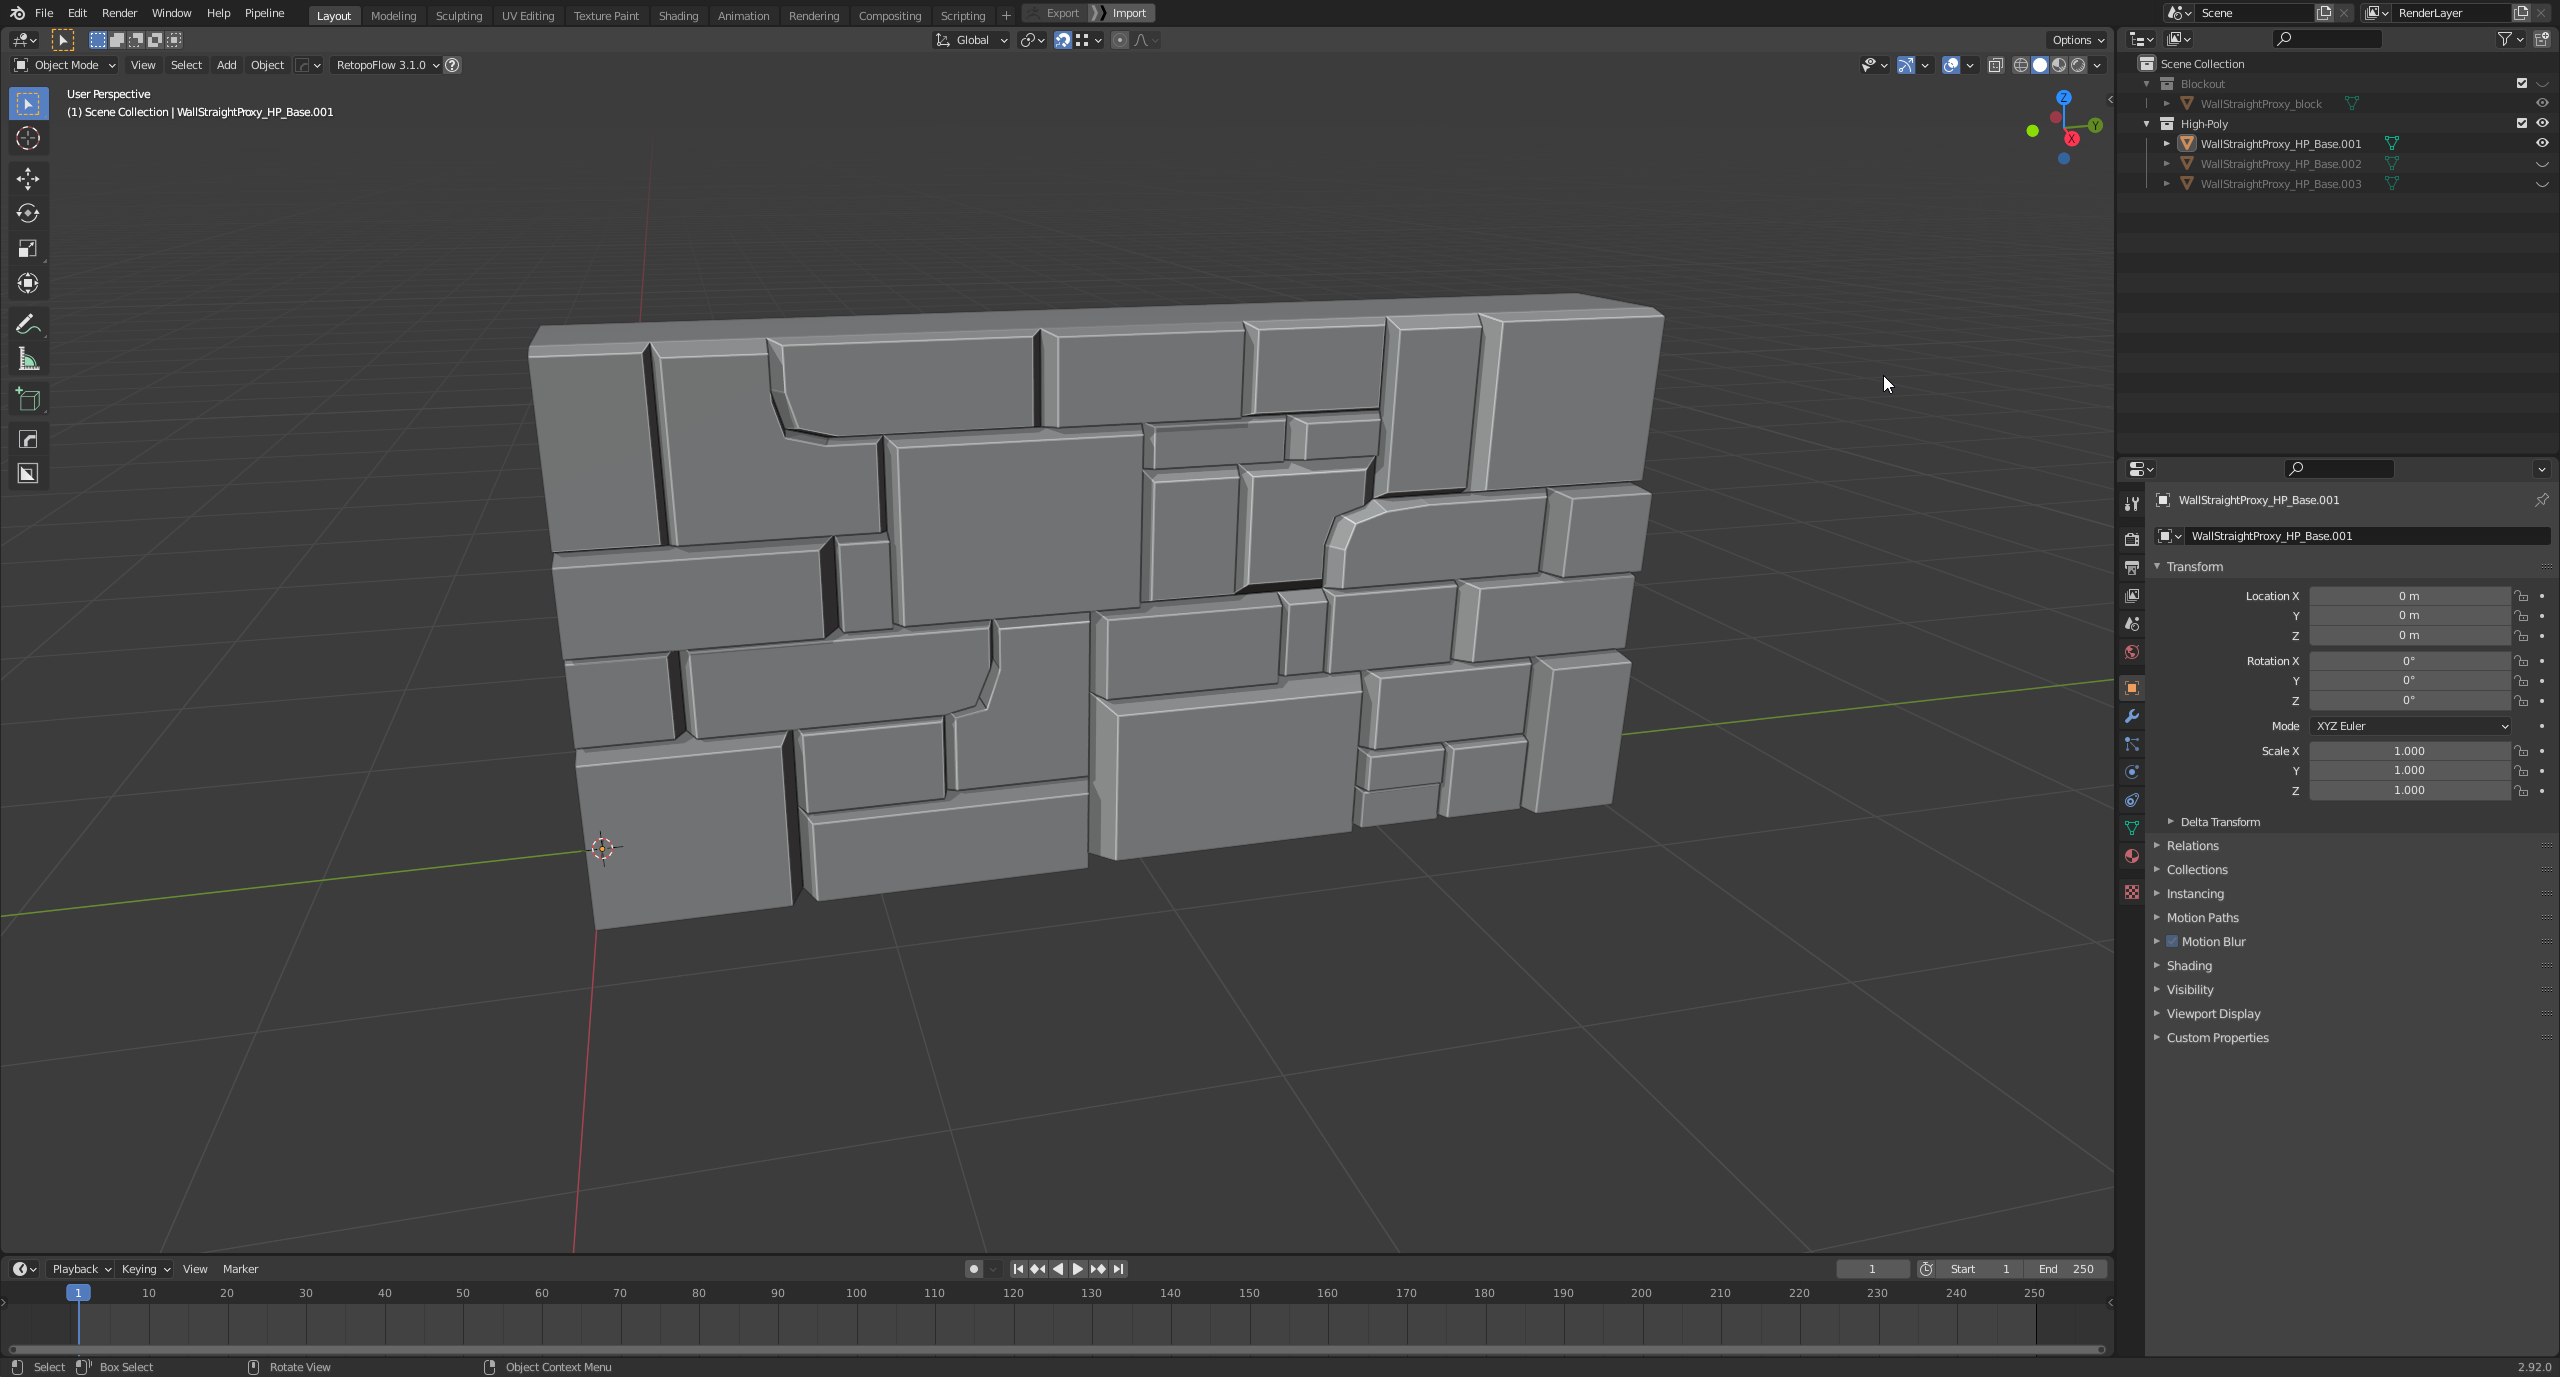The height and width of the screenshot is (1377, 2560).
Task: Click add new collection icon in outliner
Action: pyautogui.click(x=2541, y=39)
